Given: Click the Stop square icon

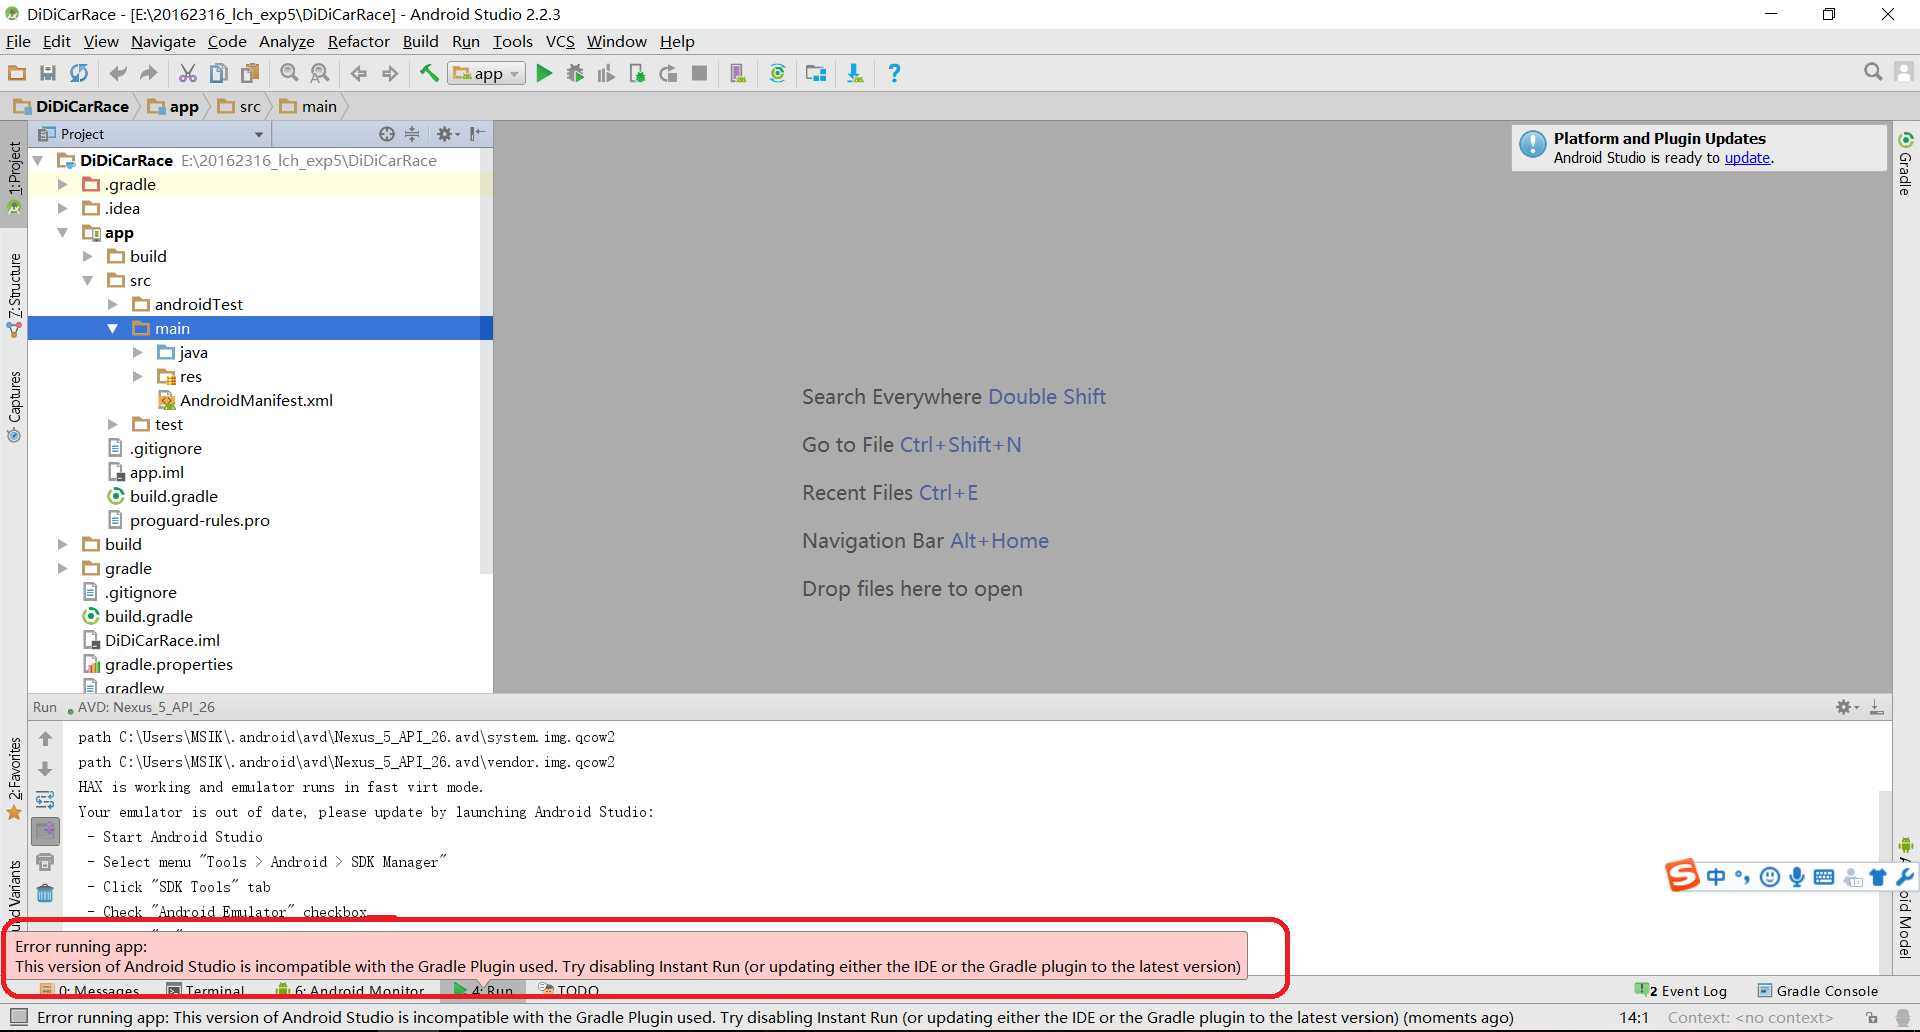Looking at the screenshot, I should [700, 73].
